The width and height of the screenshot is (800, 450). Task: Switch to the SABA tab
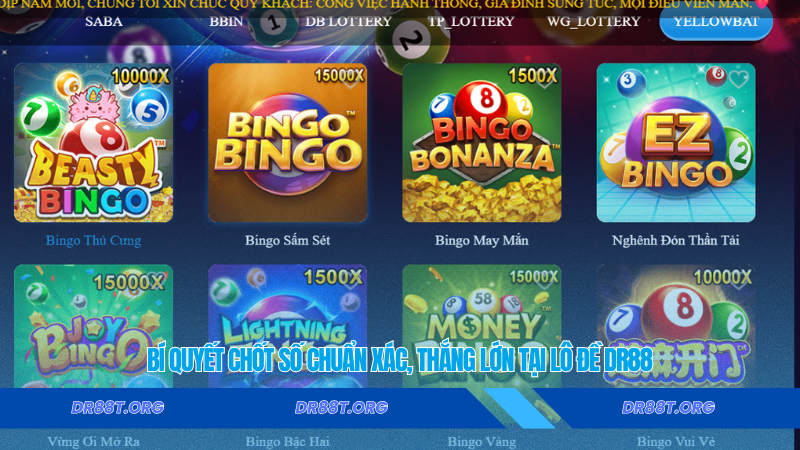[104, 22]
